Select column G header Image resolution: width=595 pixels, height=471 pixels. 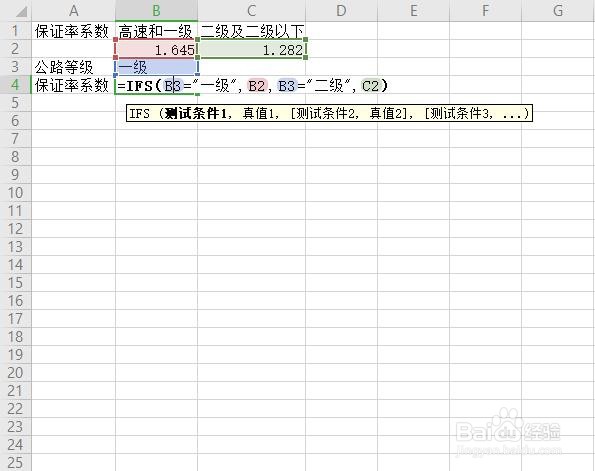click(x=558, y=11)
